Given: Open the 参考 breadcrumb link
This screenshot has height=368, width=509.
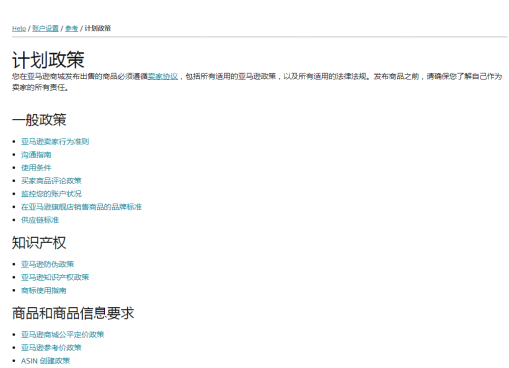Looking at the screenshot, I should [x=71, y=28].
